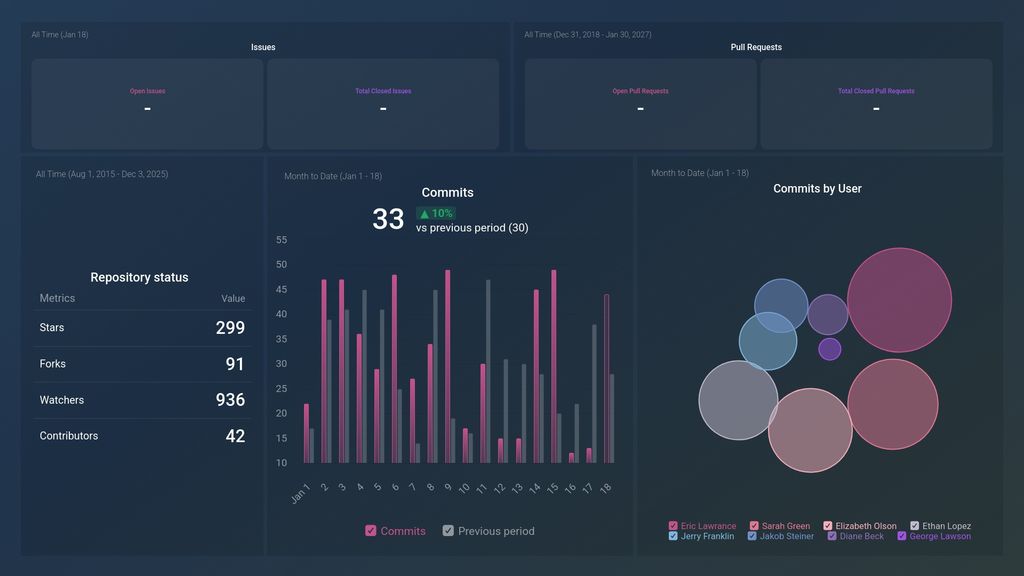Click the 18 x-axis date label
This screenshot has height=576, width=1024.
[605, 488]
